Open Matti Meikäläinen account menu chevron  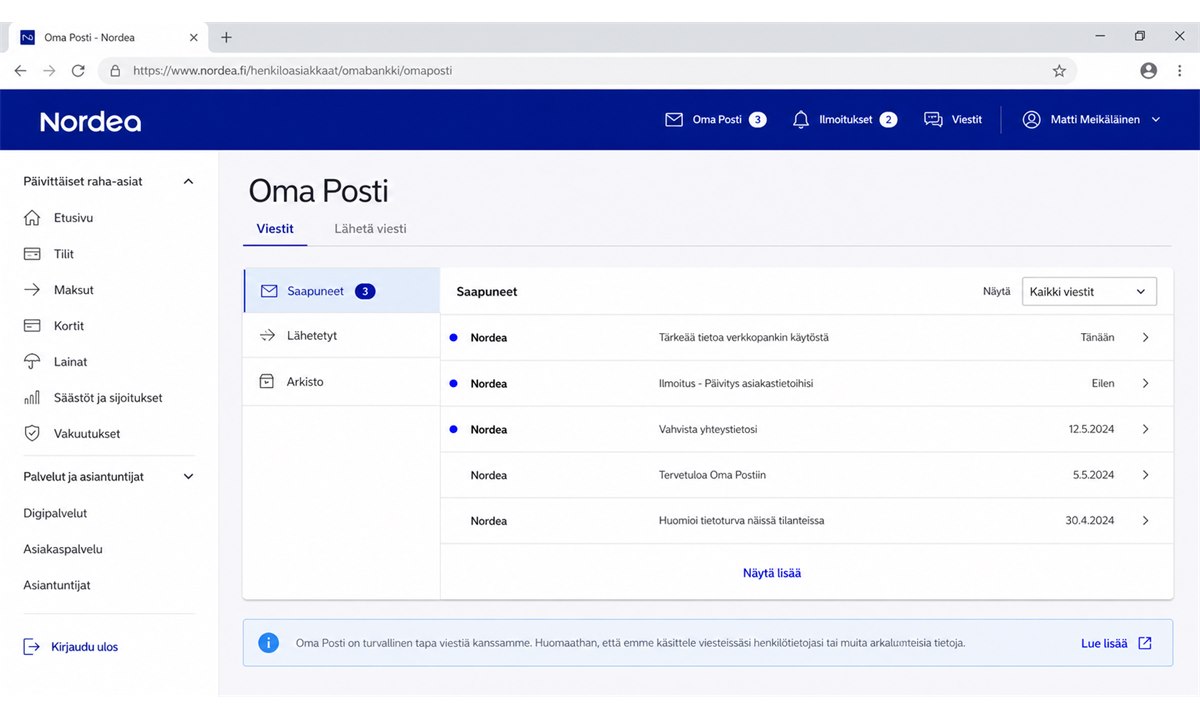point(1156,120)
